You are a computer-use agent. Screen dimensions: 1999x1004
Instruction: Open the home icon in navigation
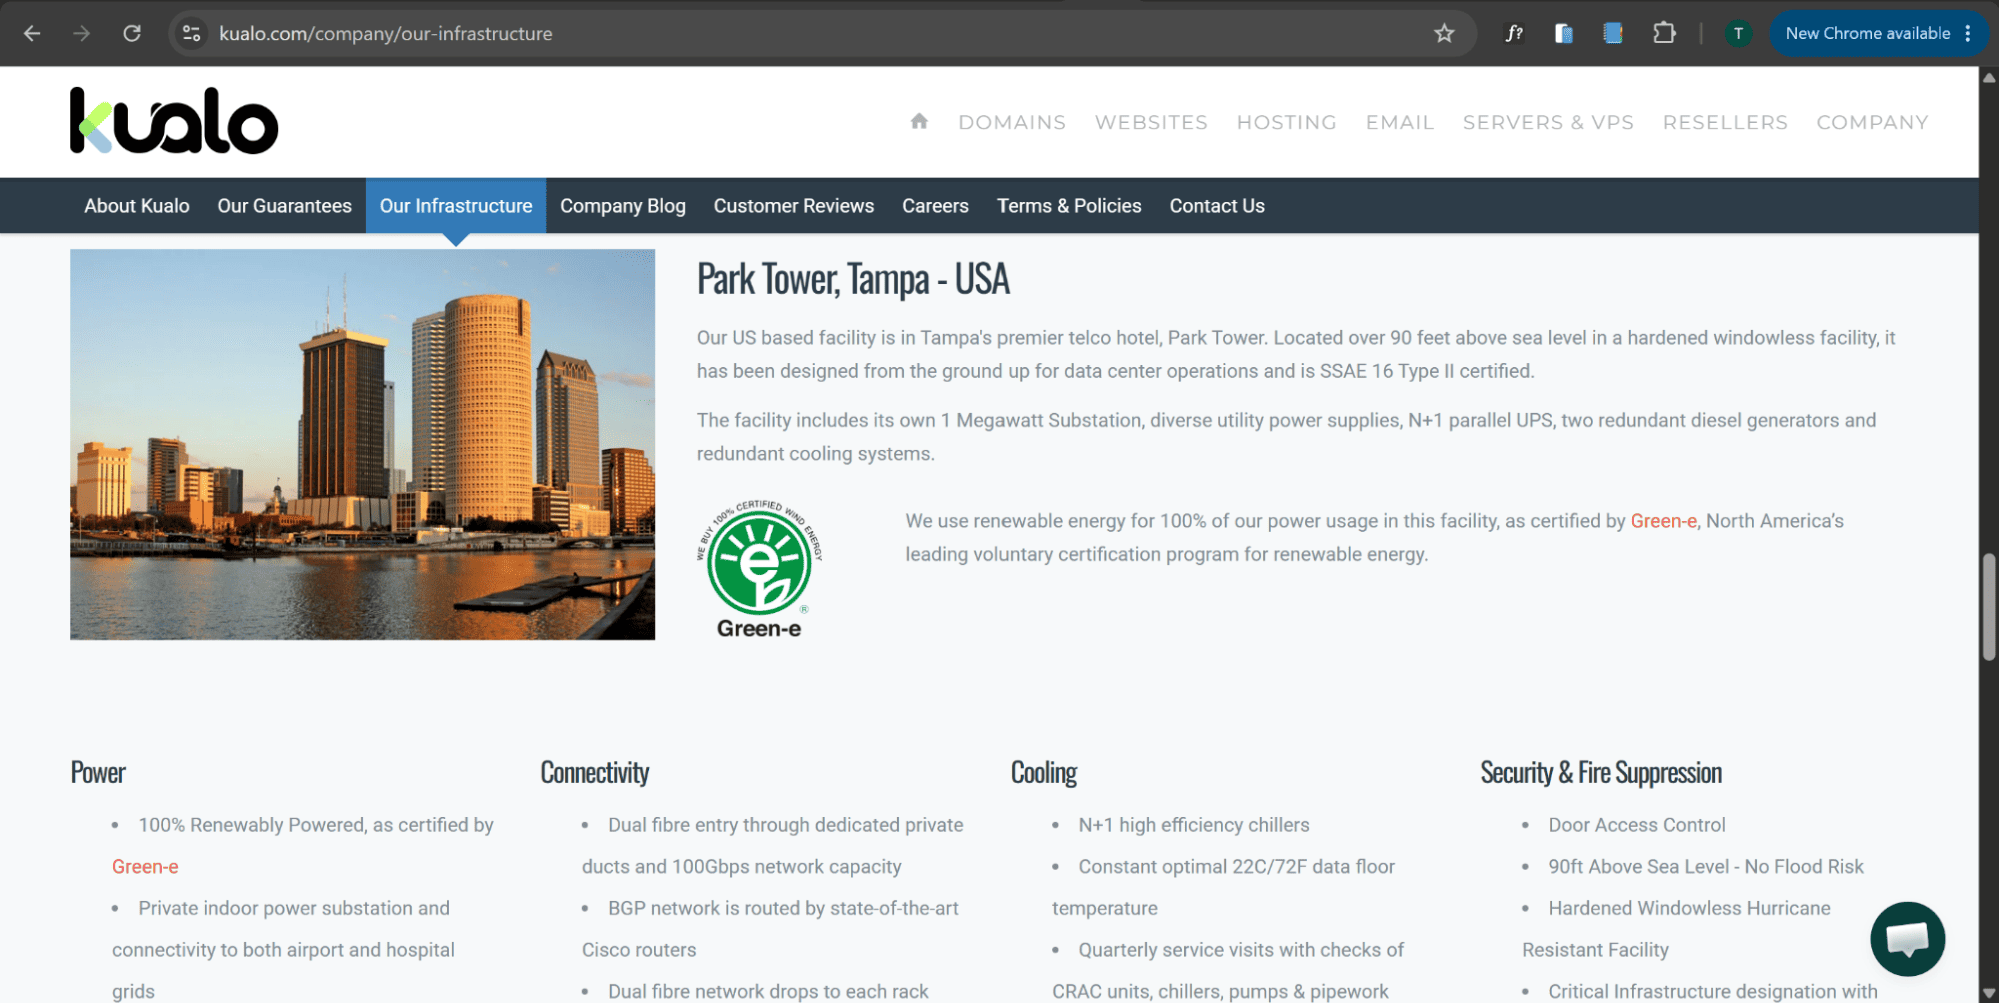[x=919, y=121]
